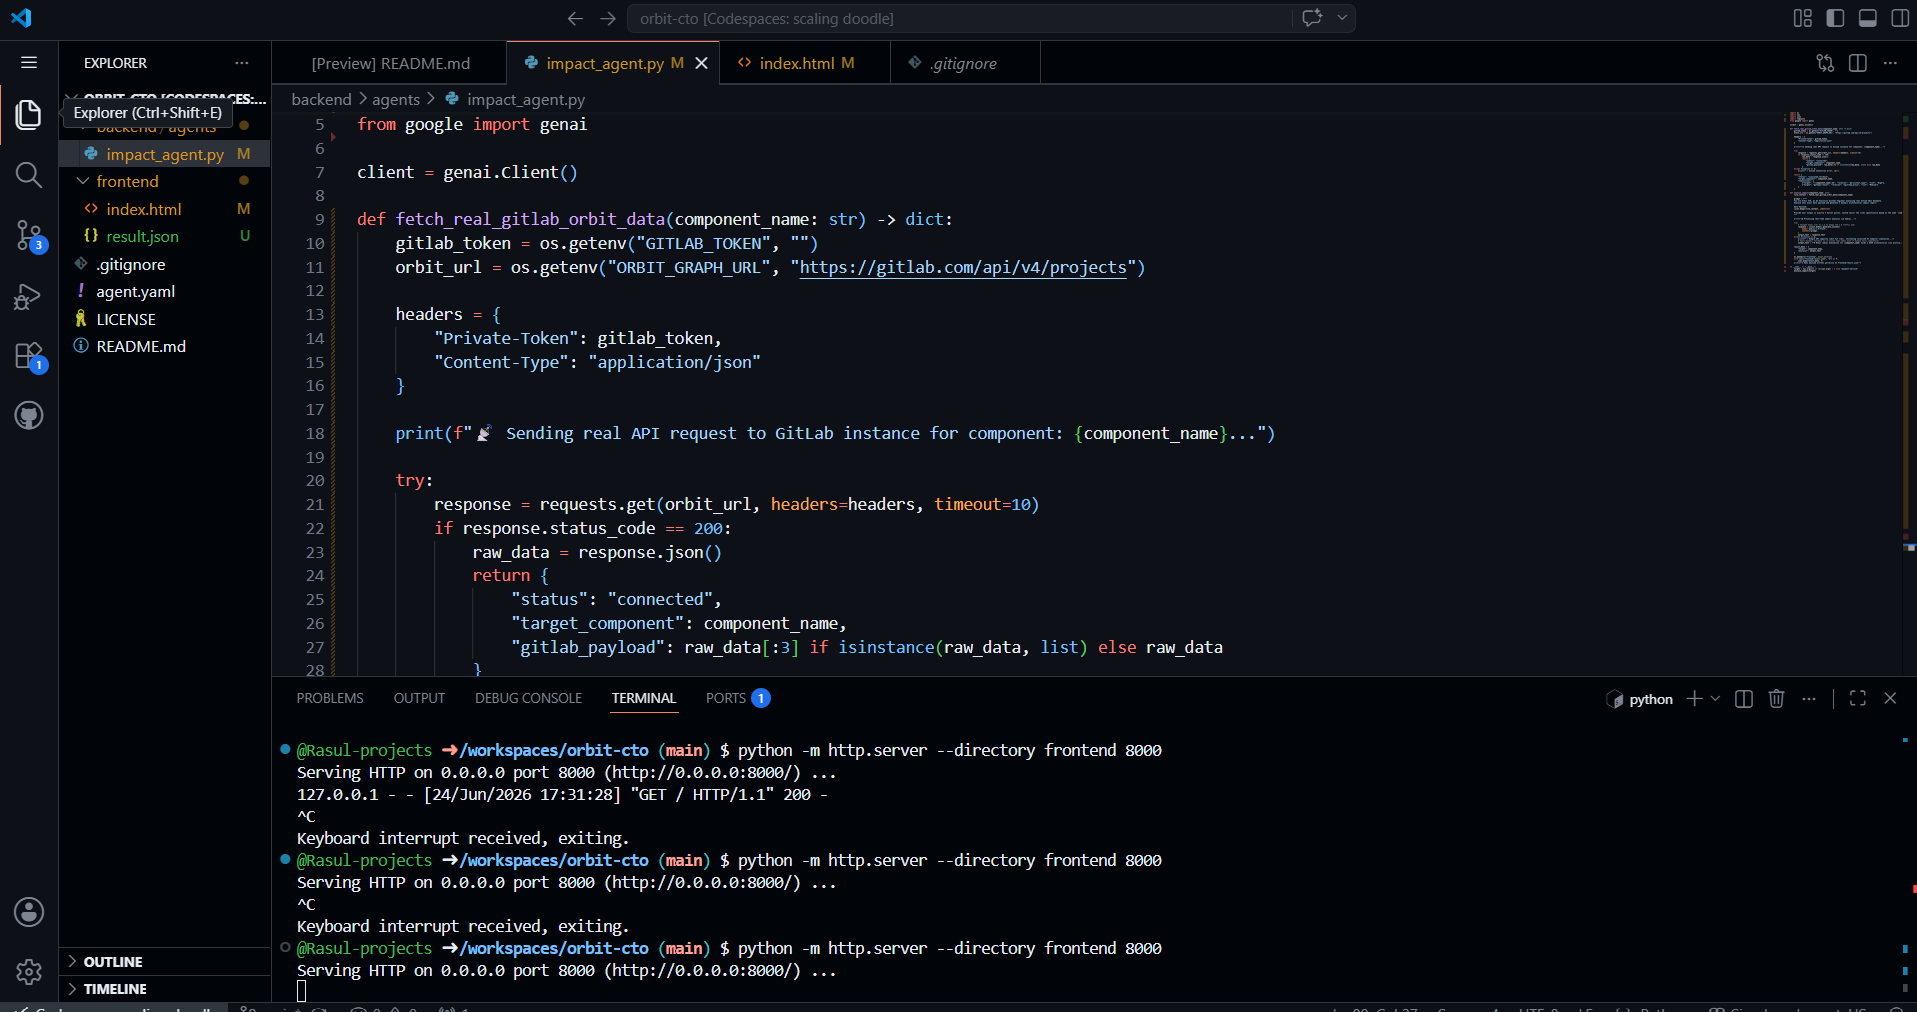The image size is (1917, 1012).
Task: Click the Open Changes icon in editor toolbar
Action: pos(1825,63)
